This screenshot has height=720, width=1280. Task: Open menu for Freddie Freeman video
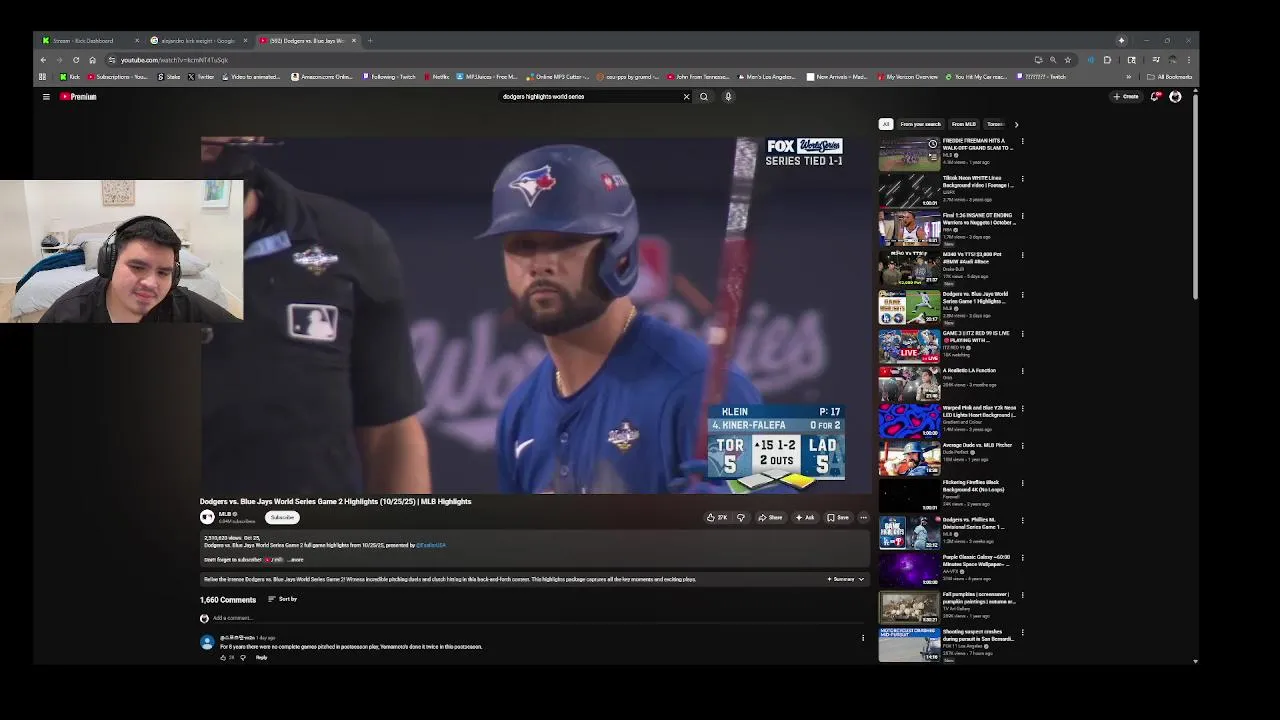point(1022,142)
